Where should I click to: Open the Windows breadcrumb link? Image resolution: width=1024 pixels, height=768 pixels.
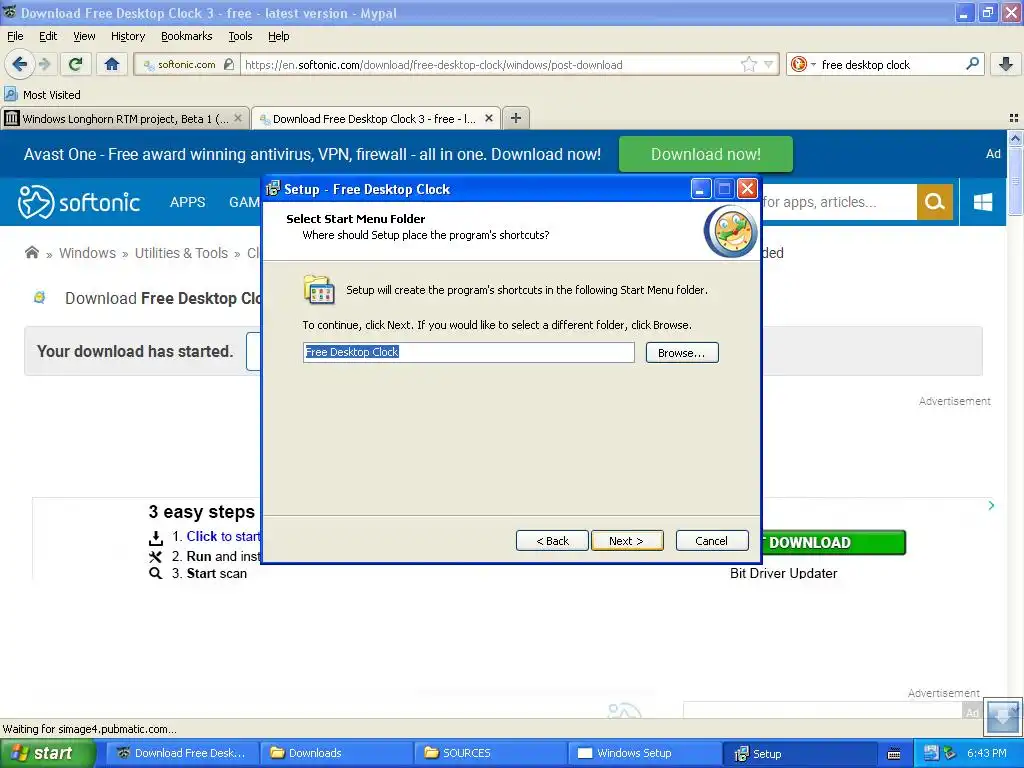tap(88, 253)
